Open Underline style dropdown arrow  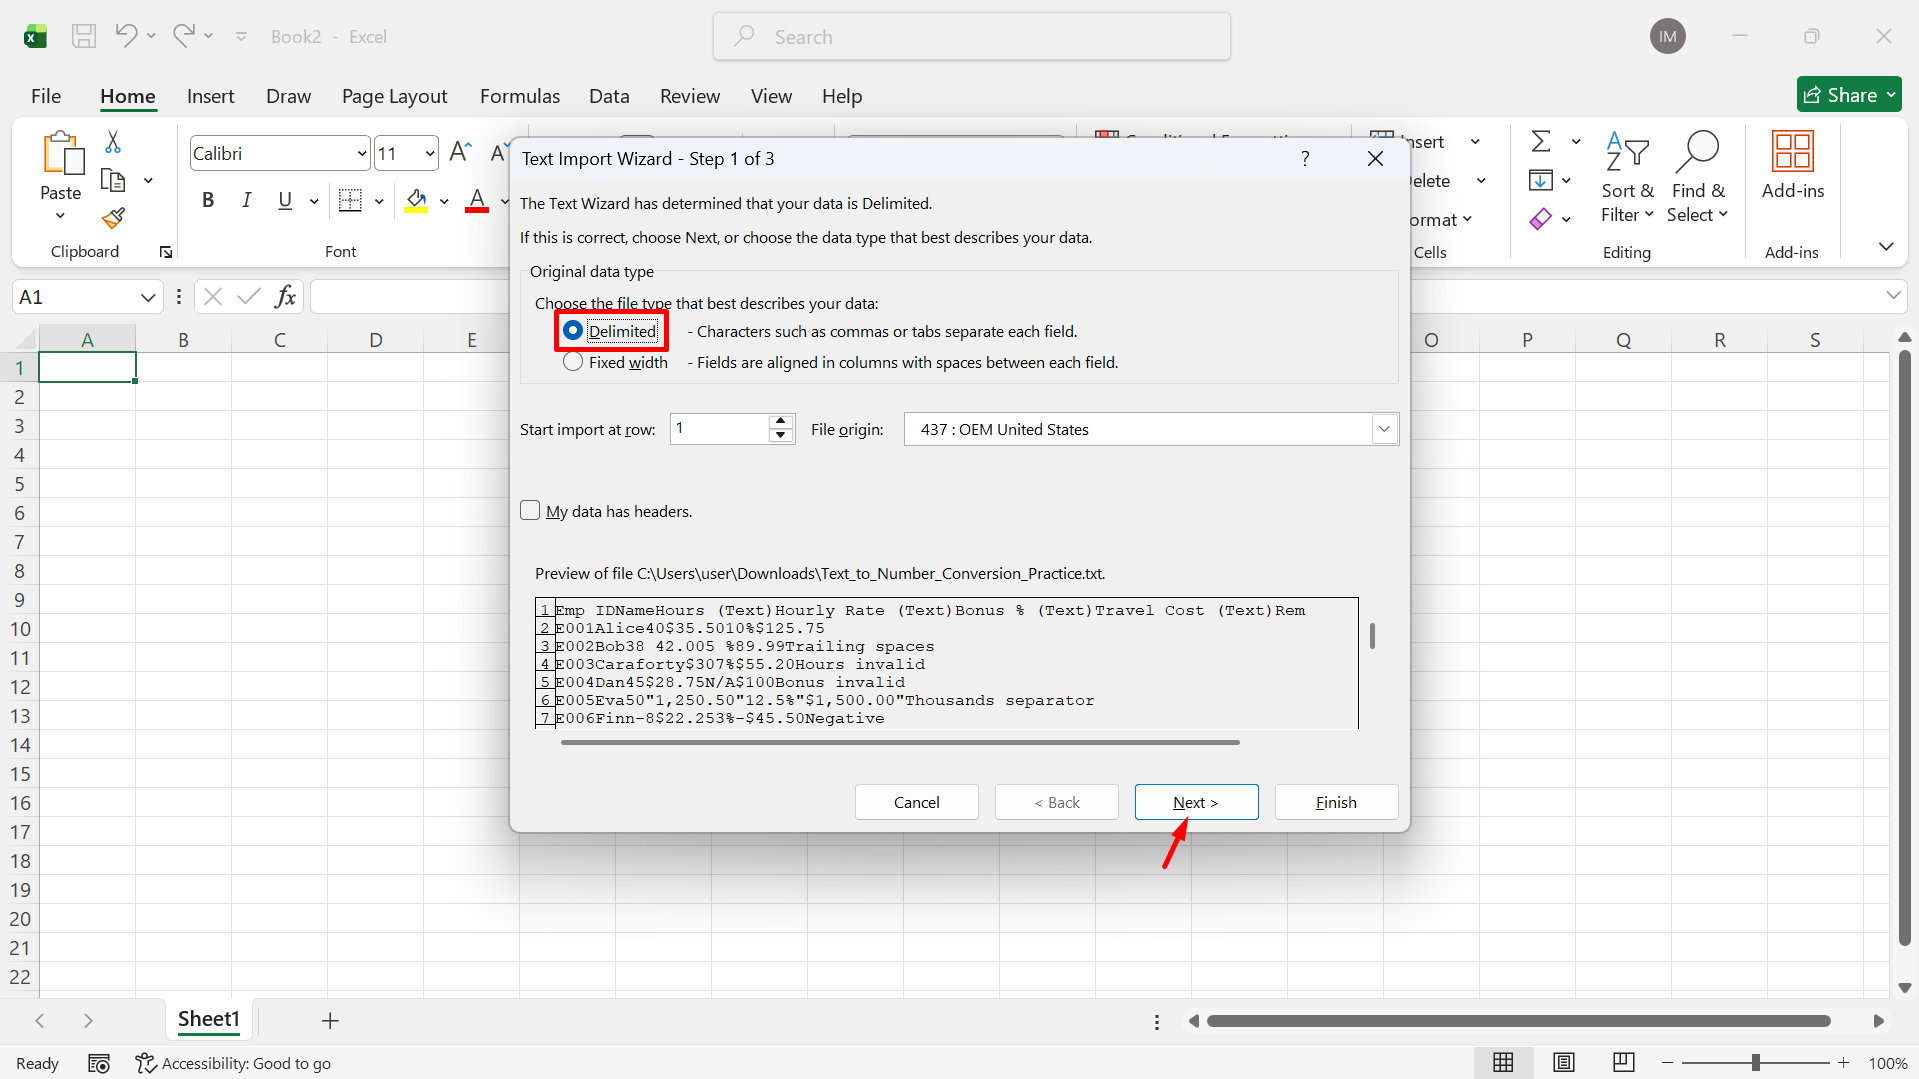click(313, 200)
